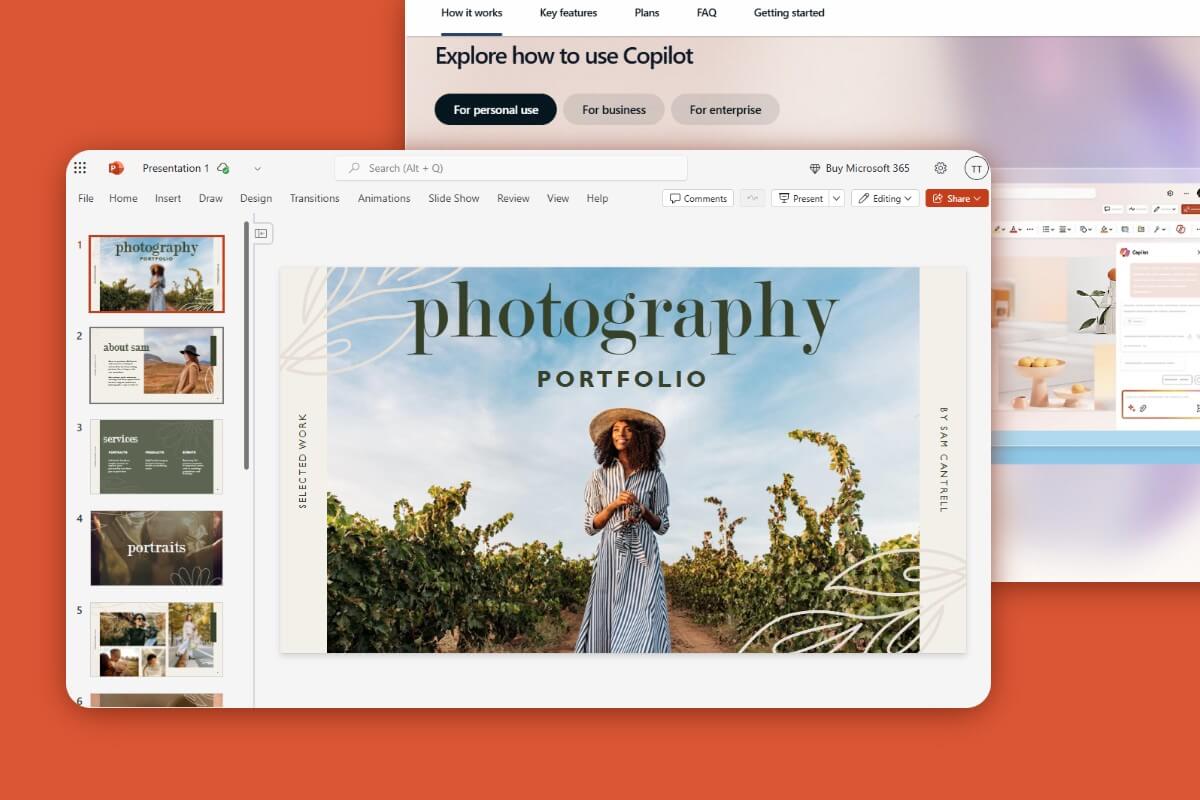Open the app launcher grid icon
The height and width of the screenshot is (800, 1200).
[81, 168]
